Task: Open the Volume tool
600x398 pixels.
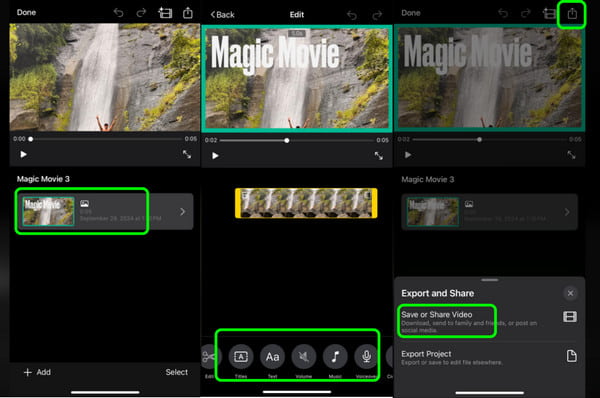Action: click(x=304, y=357)
